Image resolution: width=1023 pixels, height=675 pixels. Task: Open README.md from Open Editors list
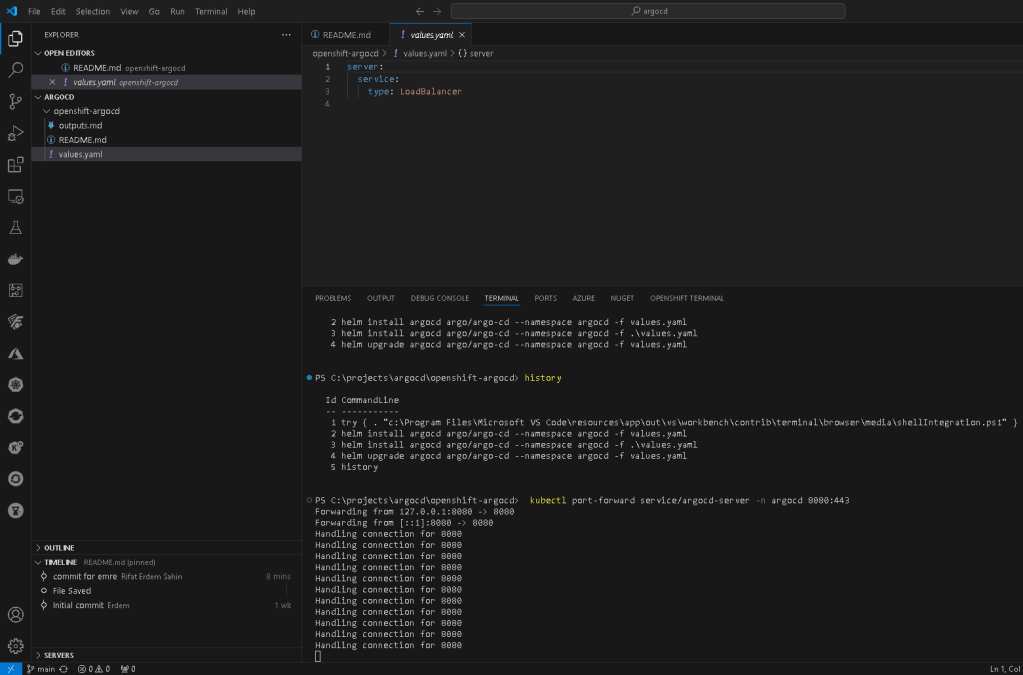pos(166,68)
